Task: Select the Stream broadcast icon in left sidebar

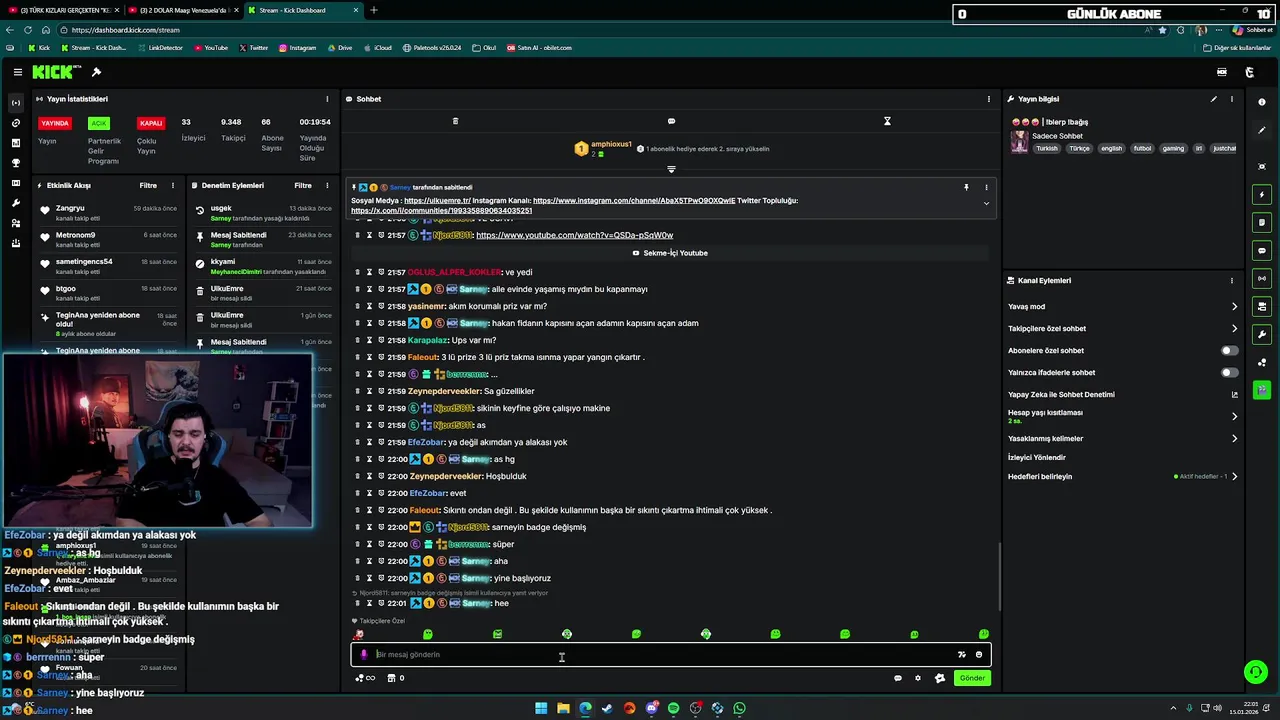Action: point(16,103)
